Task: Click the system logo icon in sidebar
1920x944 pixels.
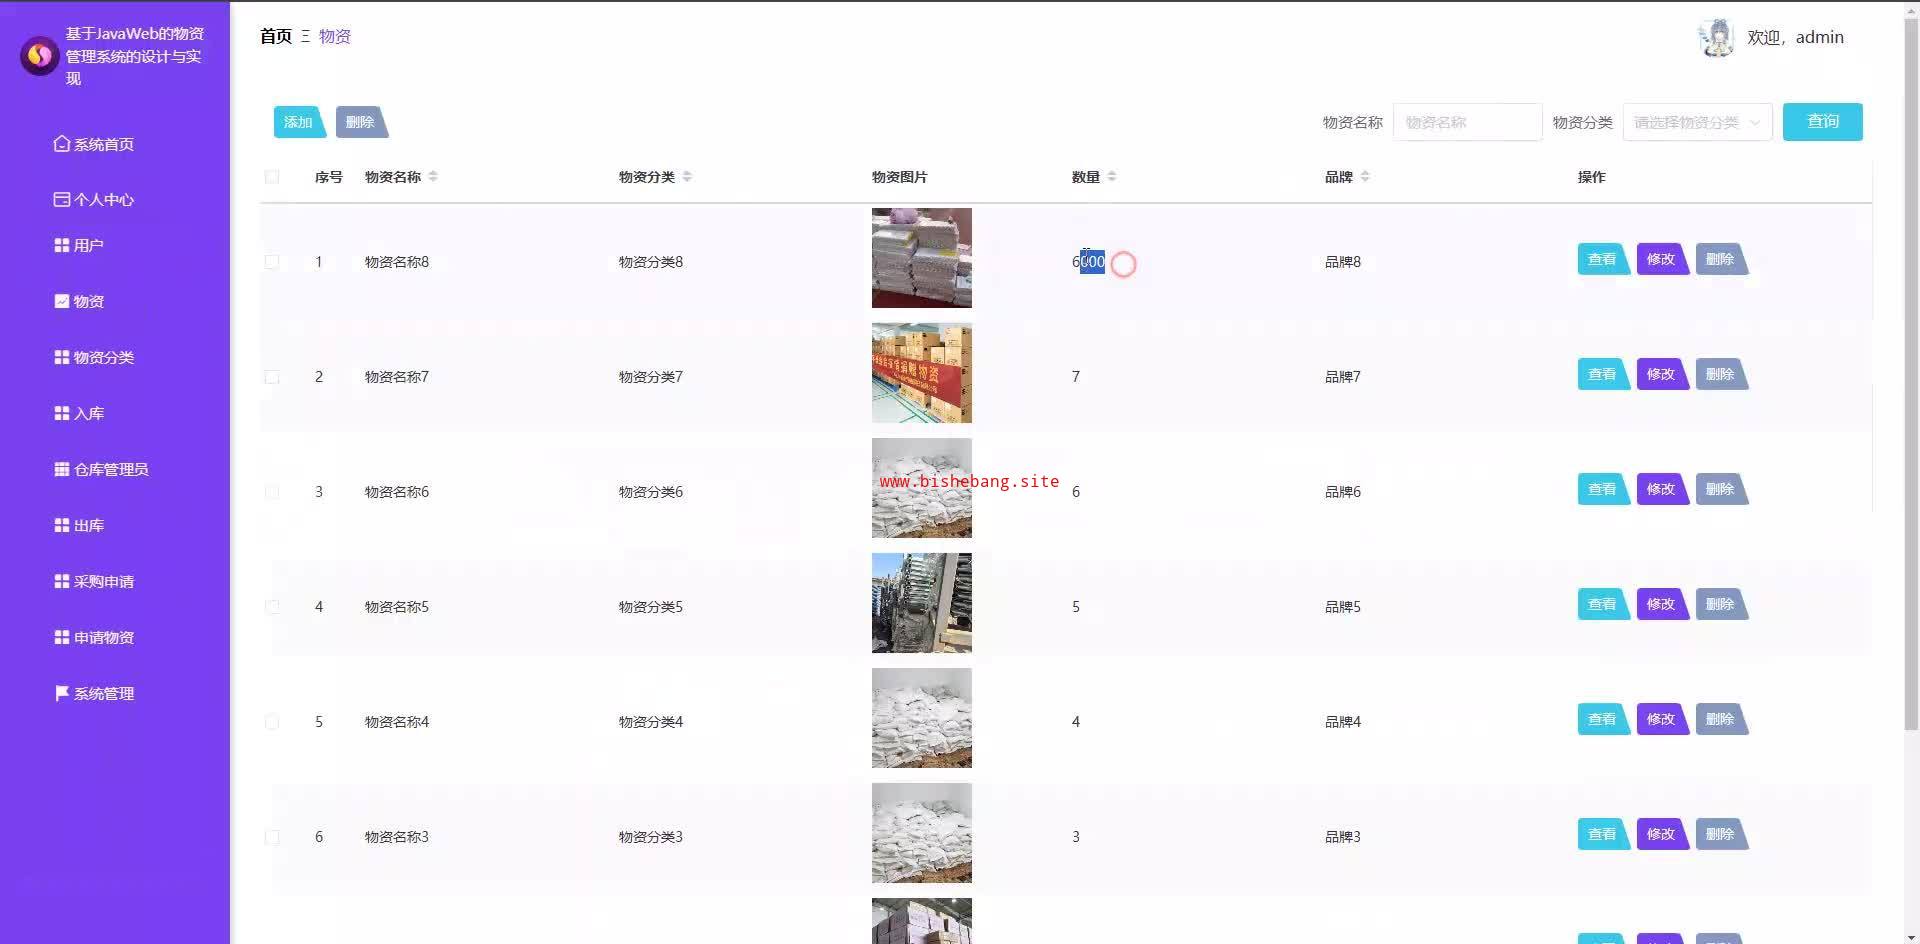Action: (39, 56)
